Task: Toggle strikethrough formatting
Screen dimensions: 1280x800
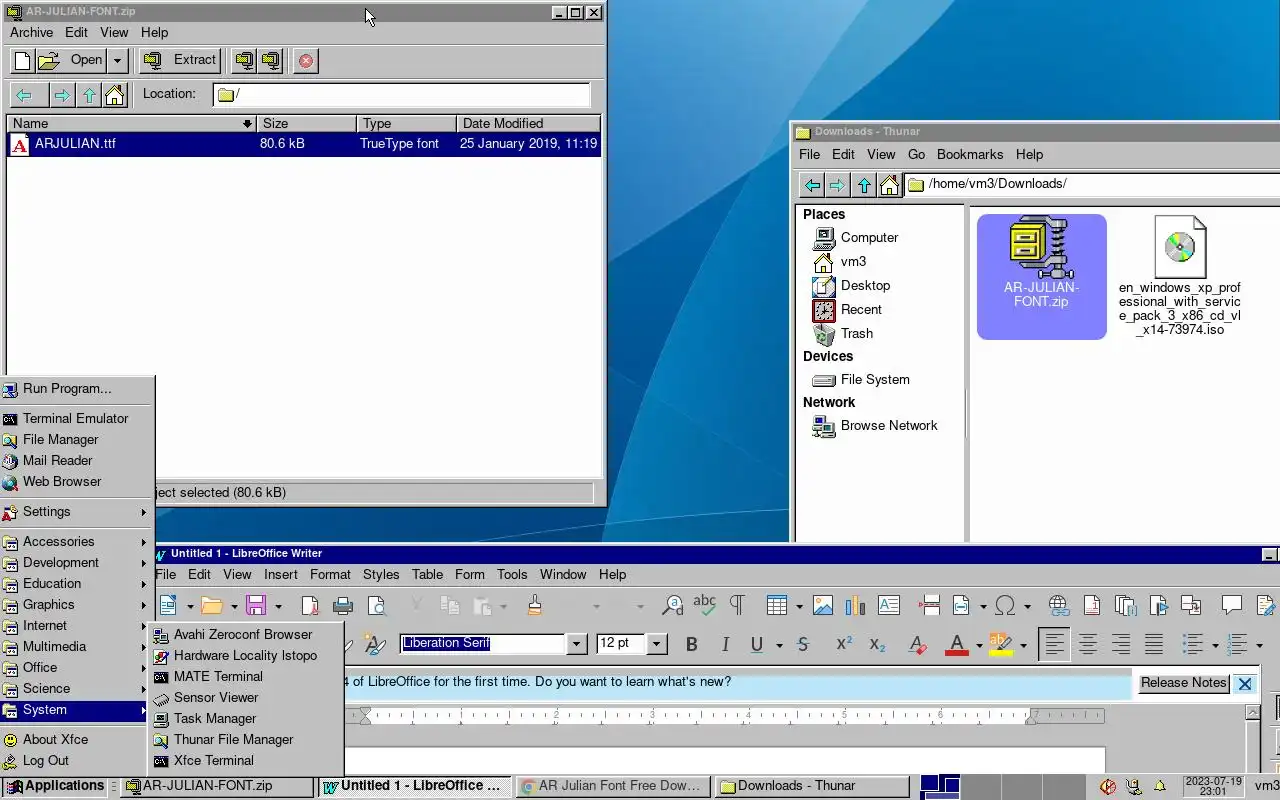Action: point(803,645)
